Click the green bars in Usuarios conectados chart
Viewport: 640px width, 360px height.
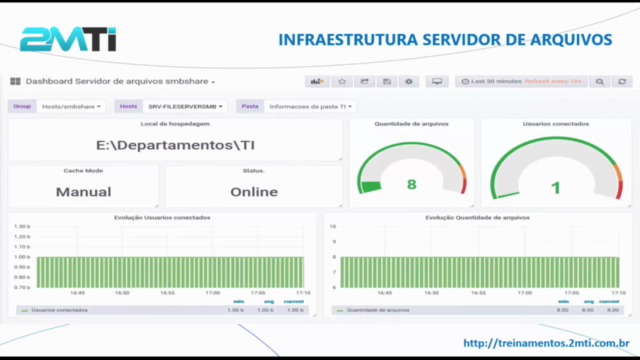(170, 272)
